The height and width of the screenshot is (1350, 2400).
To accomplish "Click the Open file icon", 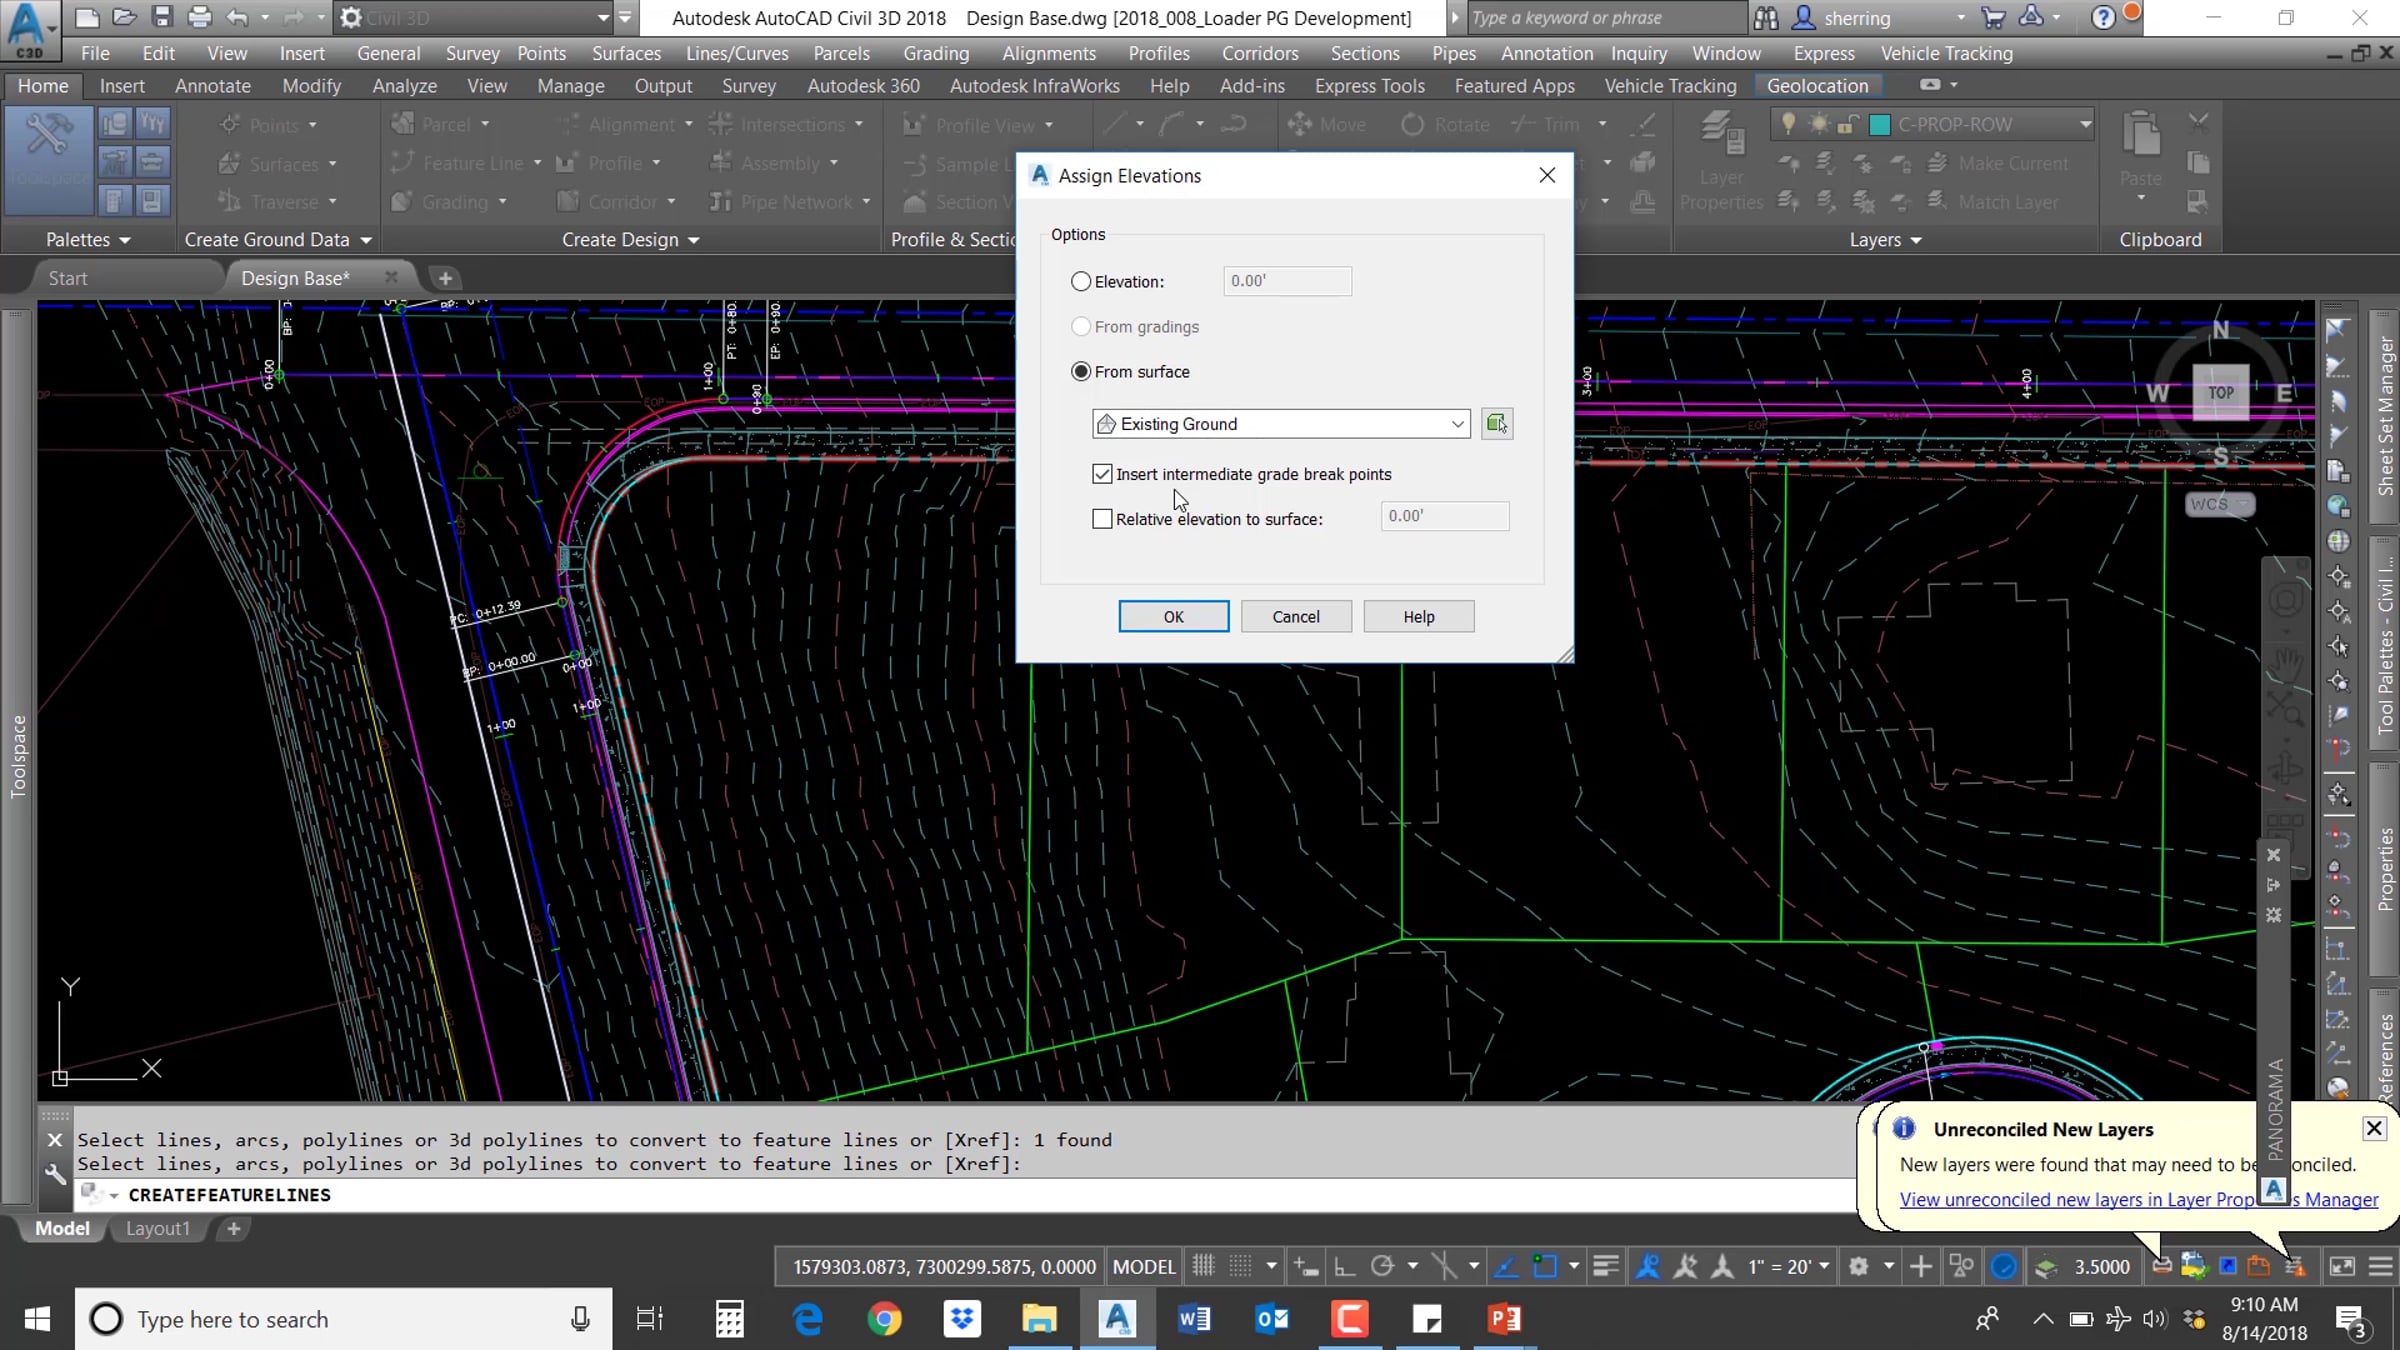I will tap(124, 17).
